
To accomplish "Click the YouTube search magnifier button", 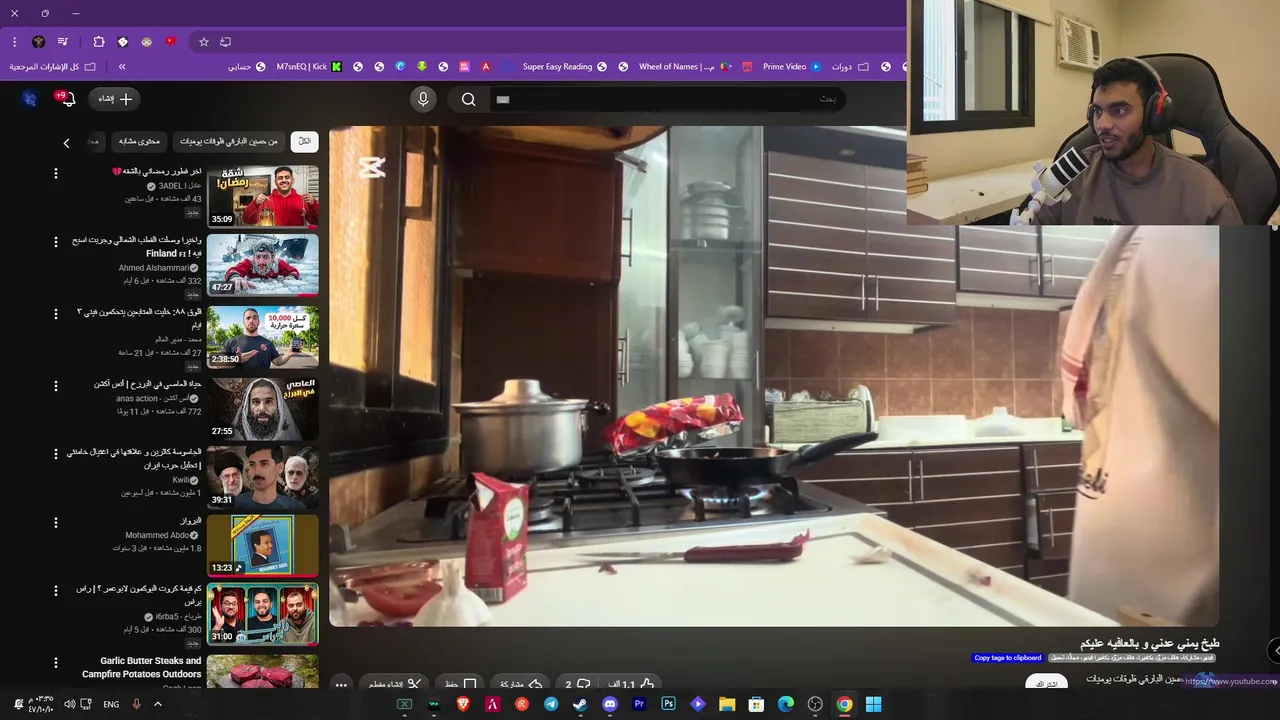I will coord(468,99).
